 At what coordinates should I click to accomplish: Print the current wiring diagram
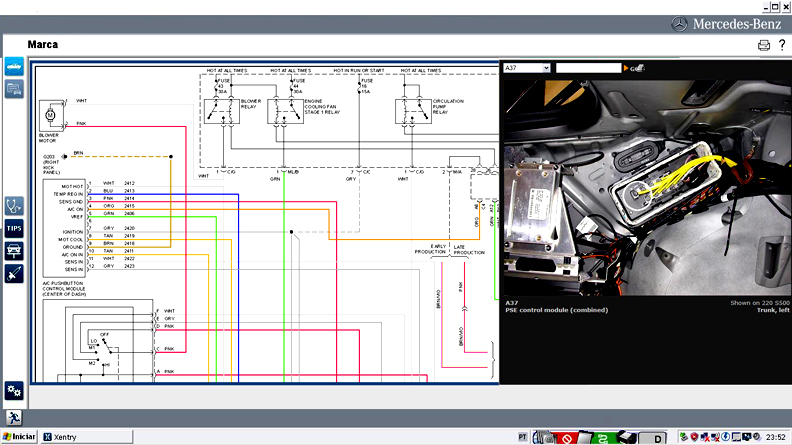tap(764, 45)
